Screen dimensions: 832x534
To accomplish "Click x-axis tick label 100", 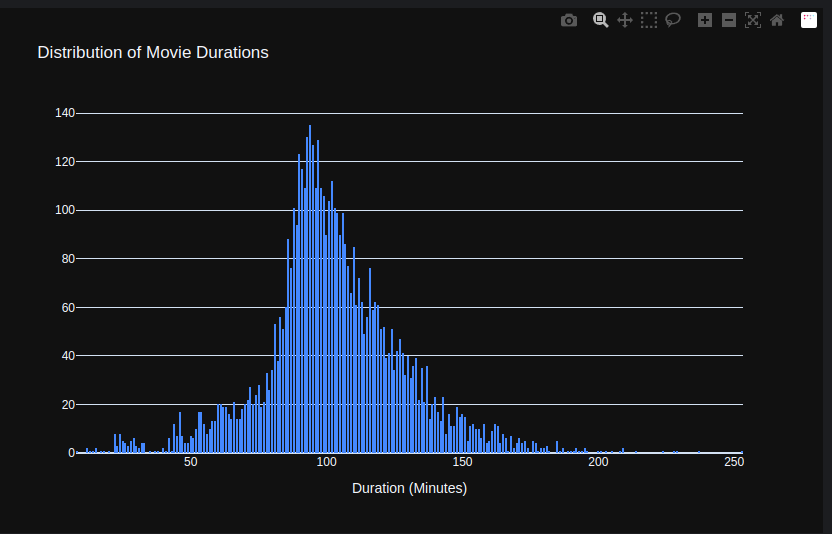I will [326, 462].
